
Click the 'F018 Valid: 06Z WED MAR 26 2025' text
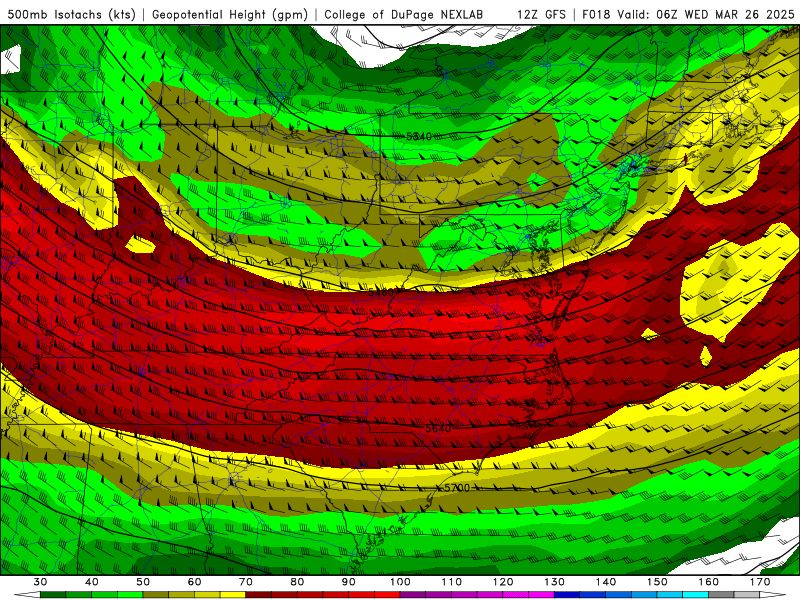click(x=688, y=15)
